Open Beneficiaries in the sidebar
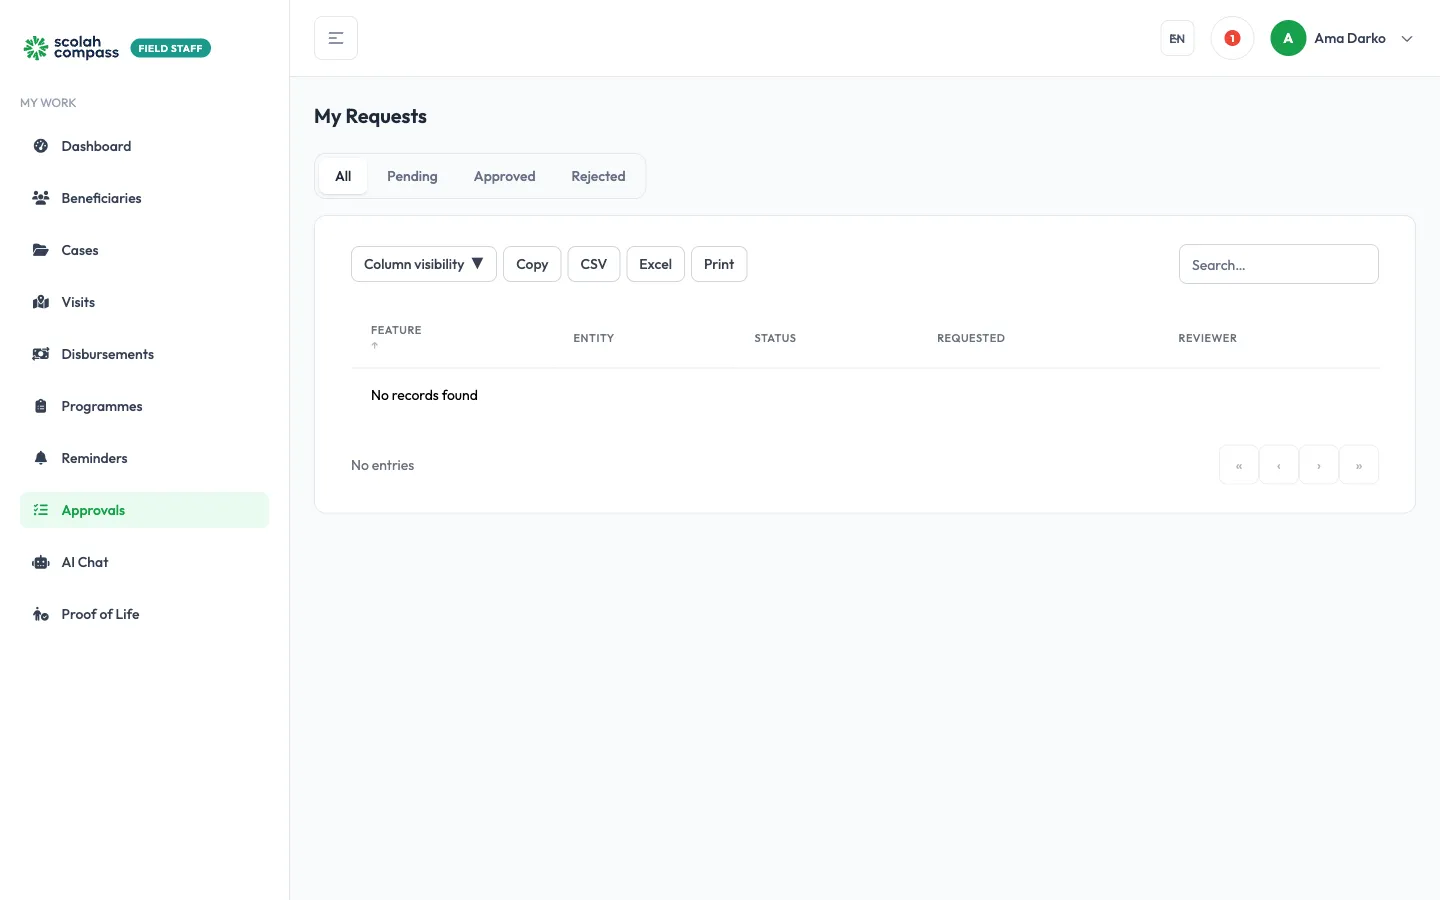Viewport: 1440px width, 900px height. (x=144, y=198)
